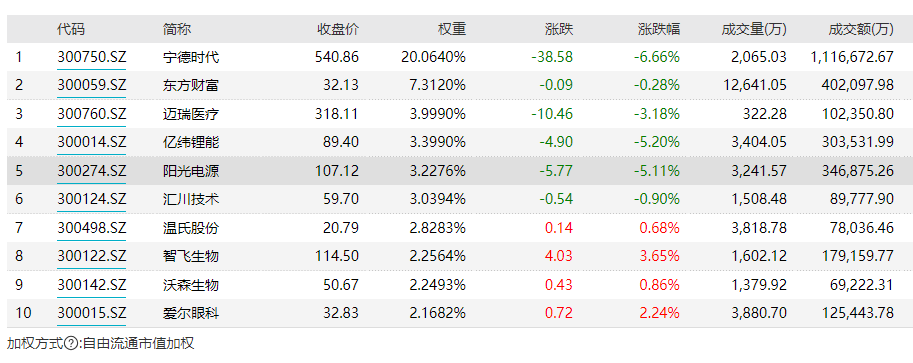The width and height of the screenshot is (913, 363).
Task: Sort table by 权重 column header
Action: (x=452, y=29)
